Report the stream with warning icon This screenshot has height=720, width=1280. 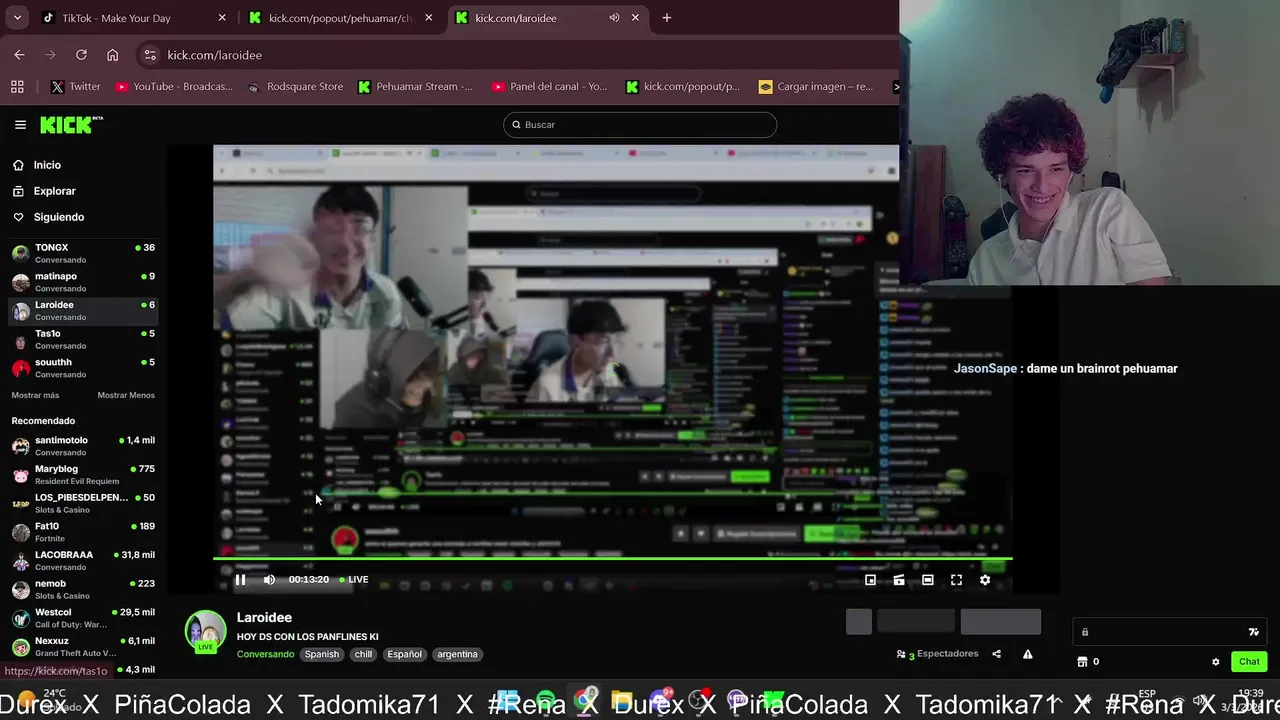tap(1027, 654)
